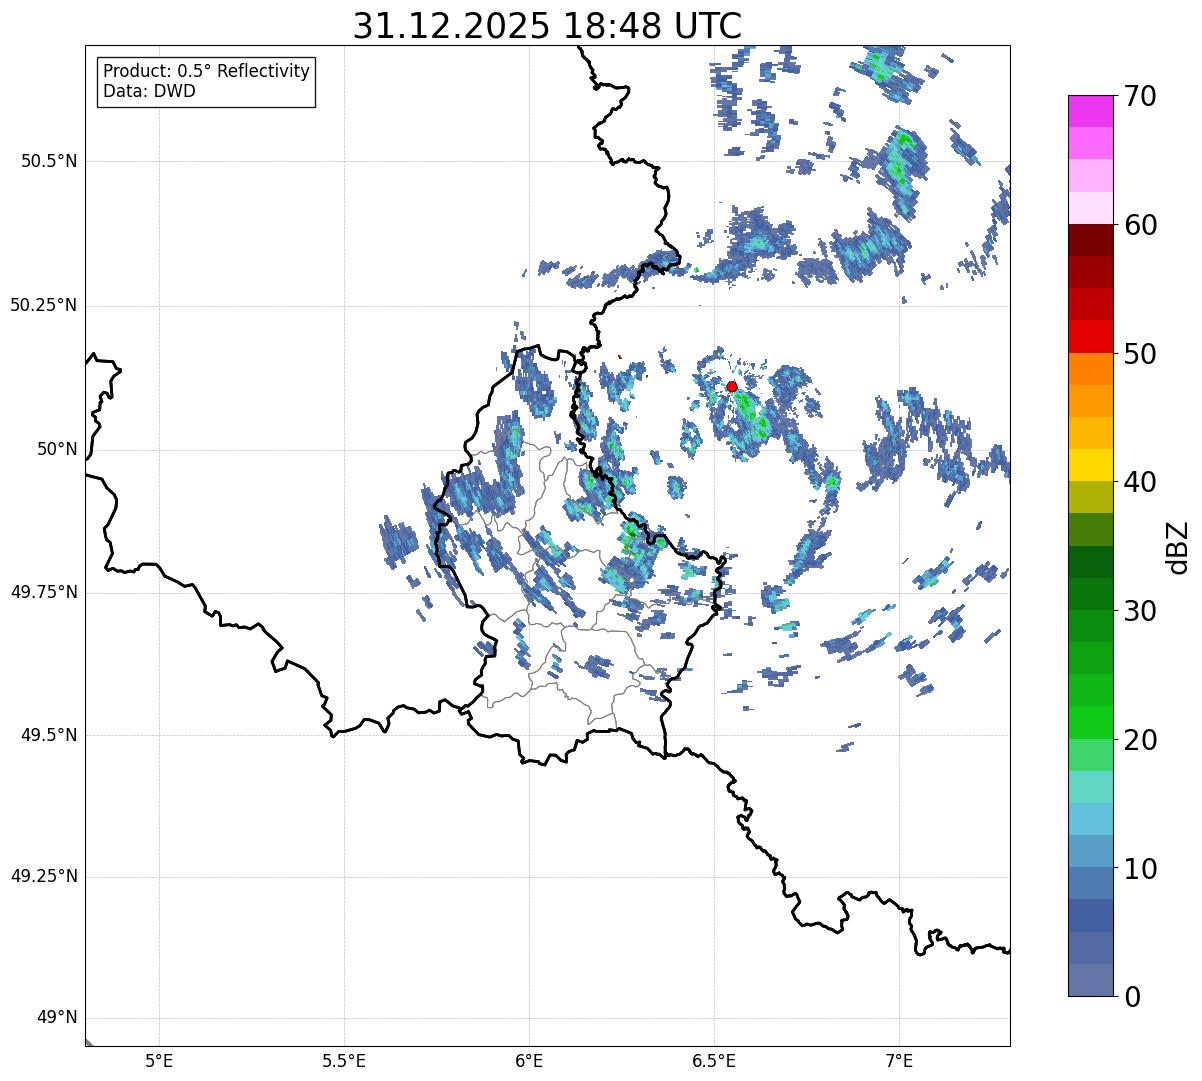Click the "dBZ" colorbar label

pyautogui.click(x=1178, y=546)
